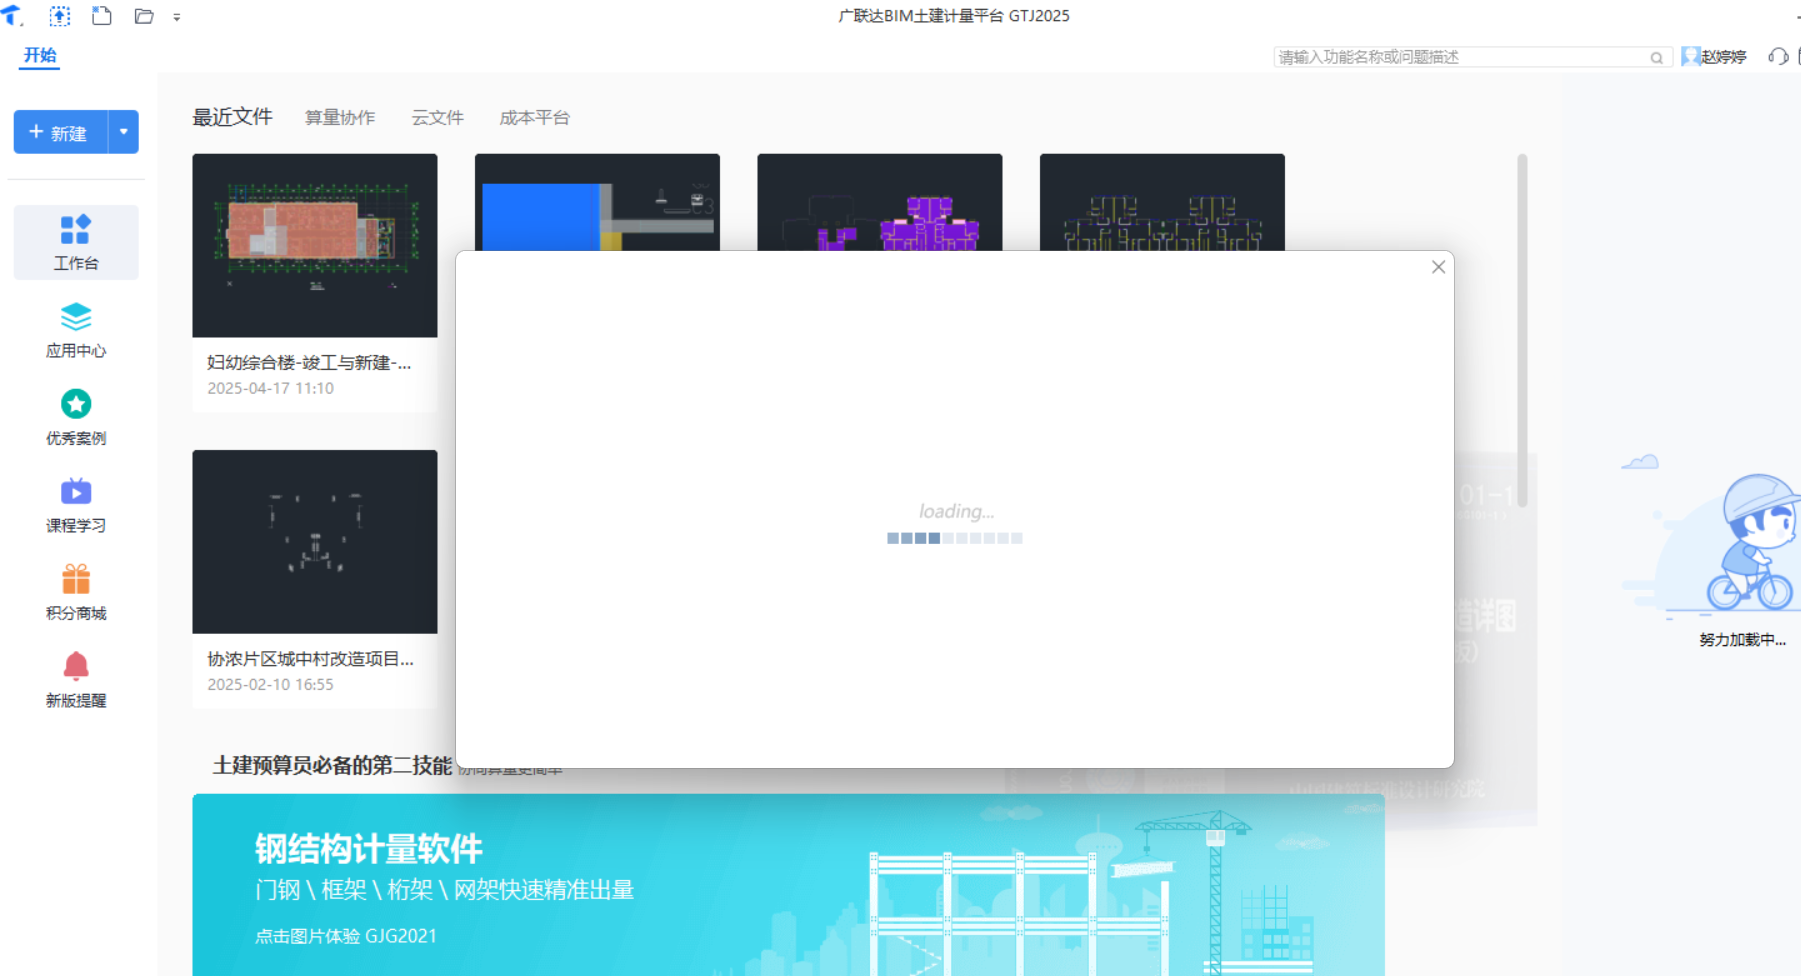Open file via quick toolbar folder icon
Image resolution: width=1801 pixels, height=976 pixels.
144,16
